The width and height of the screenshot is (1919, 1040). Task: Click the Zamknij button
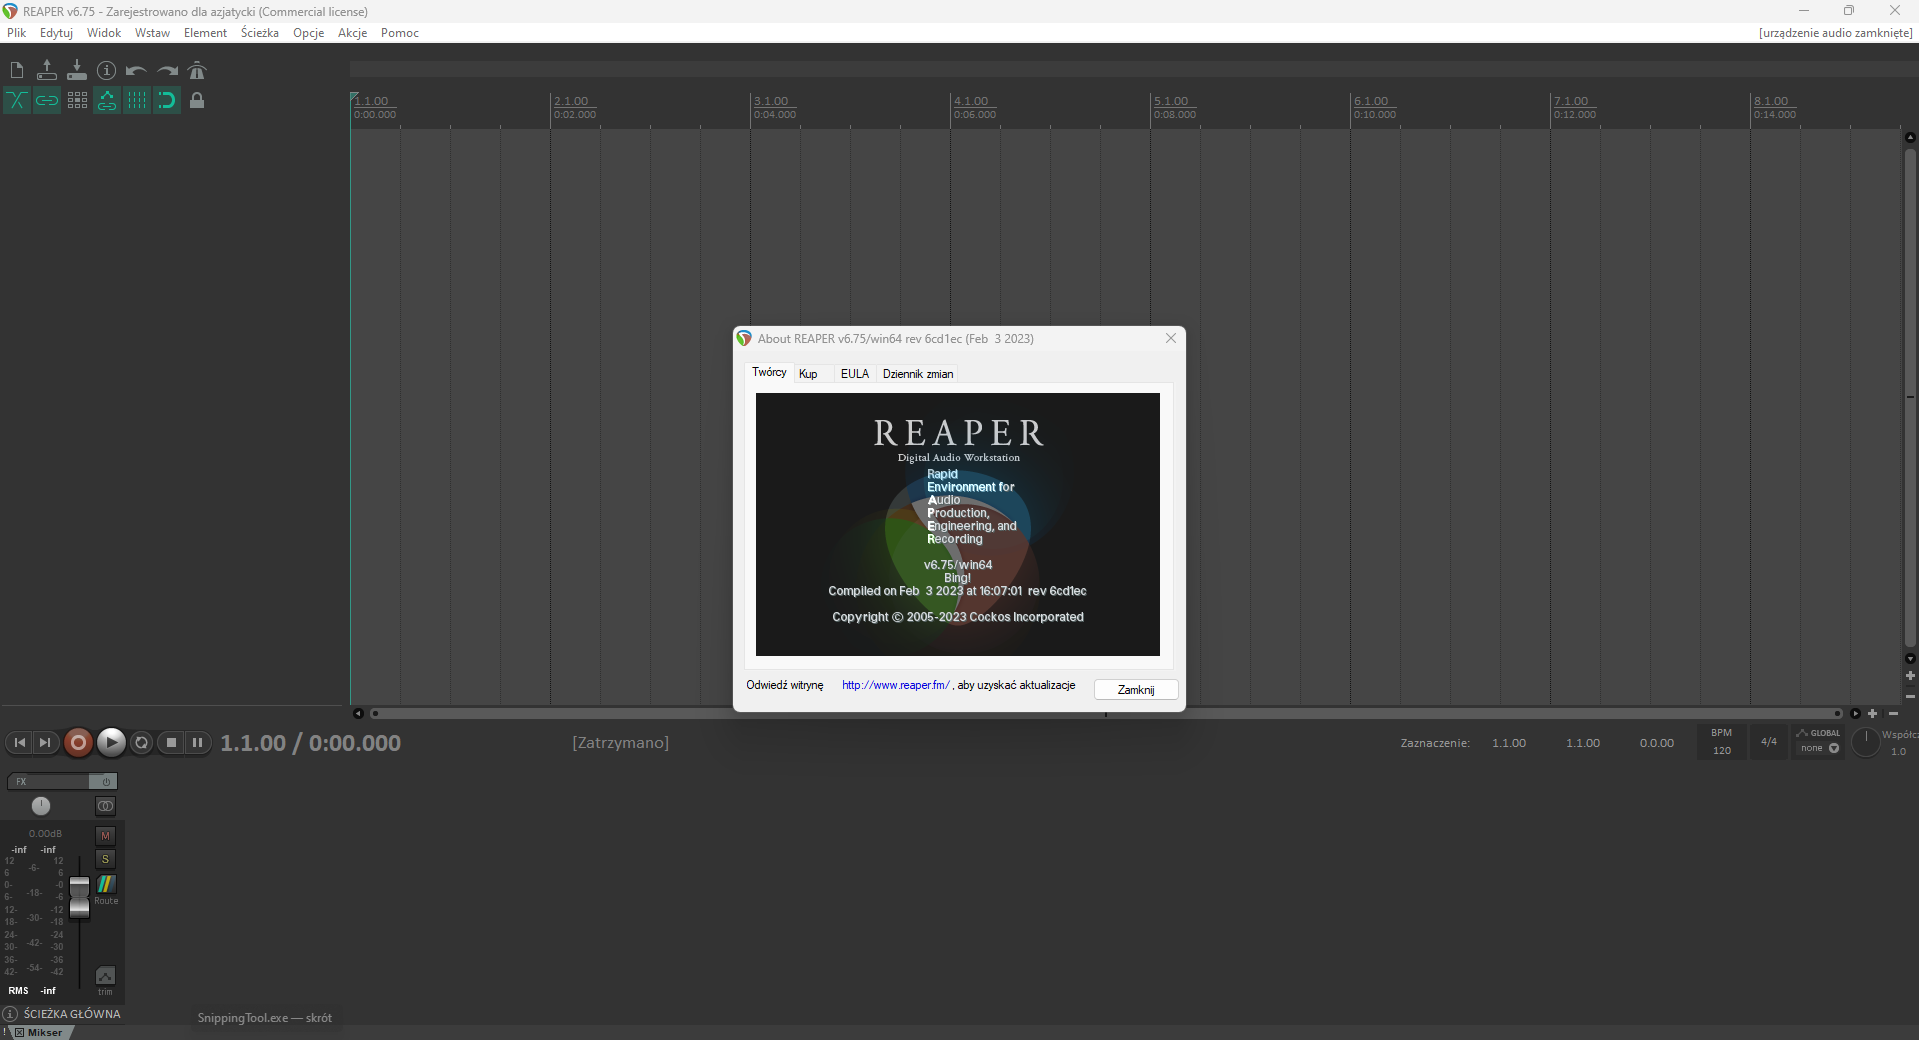point(1136,690)
